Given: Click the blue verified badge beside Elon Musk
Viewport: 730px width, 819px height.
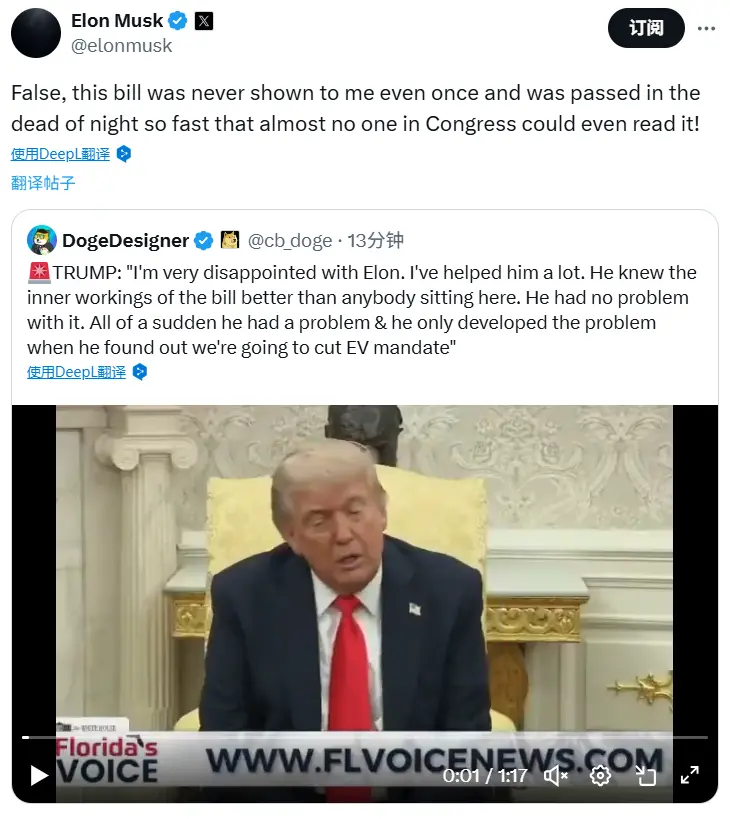Looking at the screenshot, I should tap(178, 21).
